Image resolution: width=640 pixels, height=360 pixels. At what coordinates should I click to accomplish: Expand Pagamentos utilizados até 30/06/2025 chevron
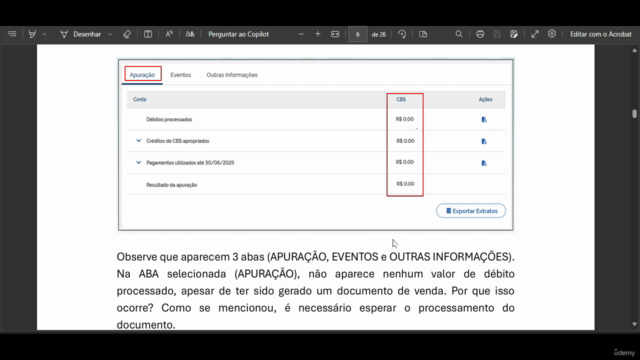(138, 162)
